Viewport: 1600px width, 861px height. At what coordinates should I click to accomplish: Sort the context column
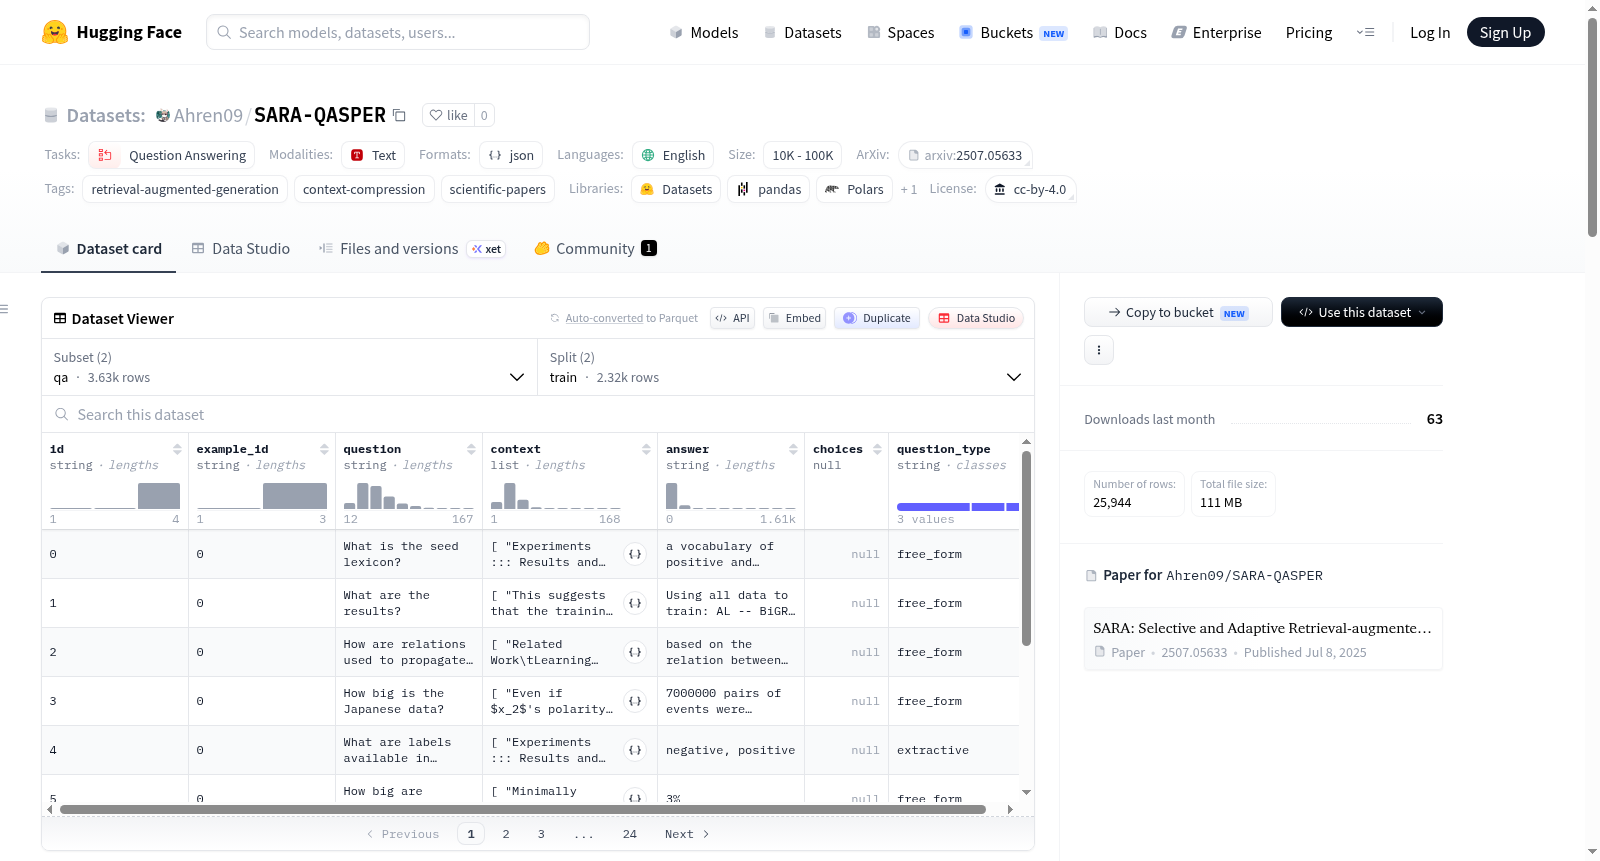[x=646, y=449]
